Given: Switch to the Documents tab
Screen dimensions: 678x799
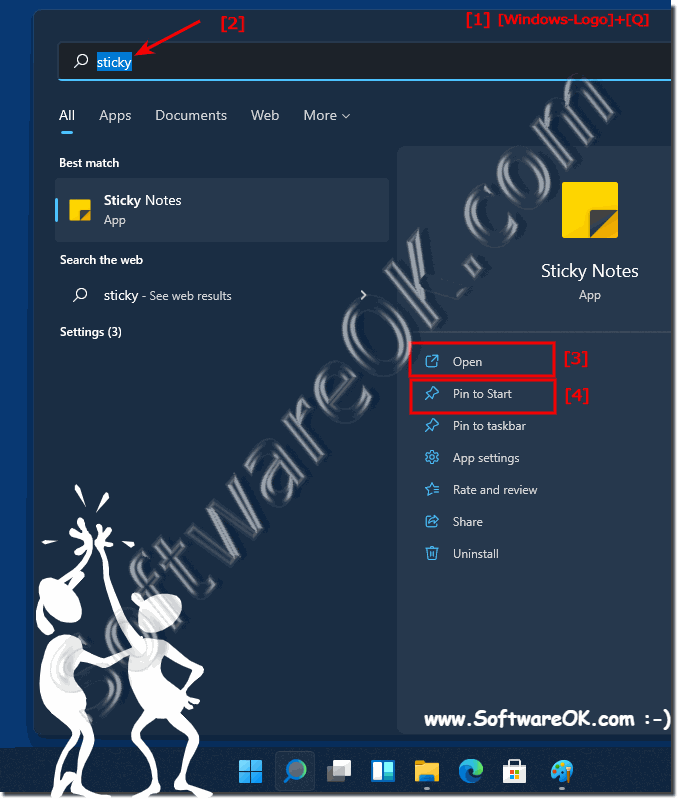Looking at the screenshot, I should (x=191, y=115).
